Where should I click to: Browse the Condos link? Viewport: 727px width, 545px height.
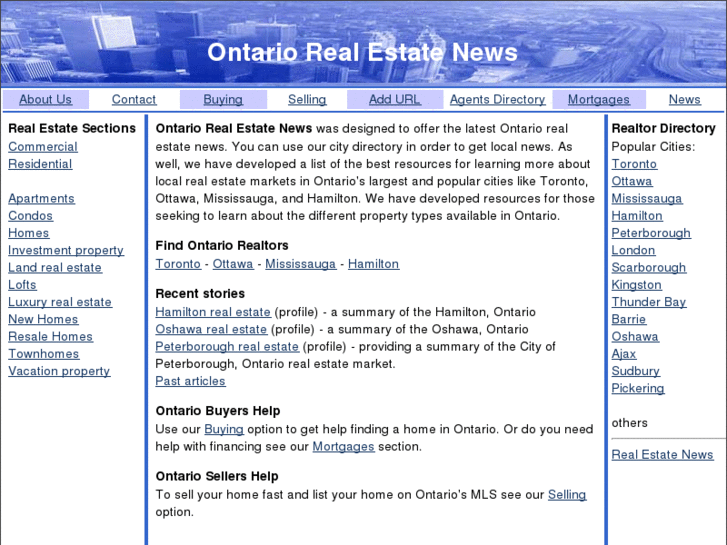30,216
